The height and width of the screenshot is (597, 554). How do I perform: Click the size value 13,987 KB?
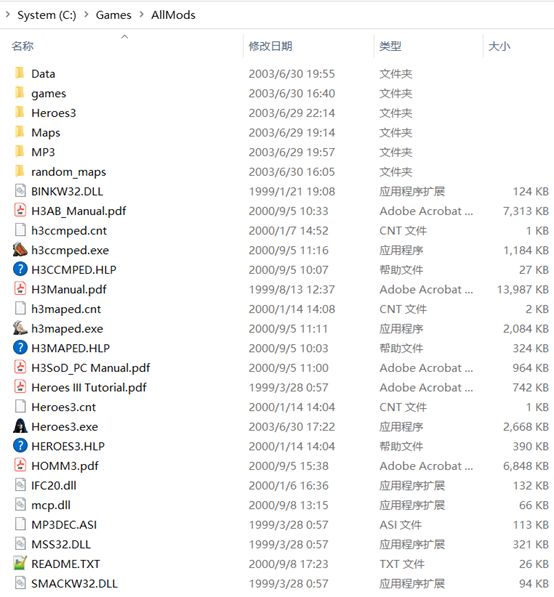(523, 289)
